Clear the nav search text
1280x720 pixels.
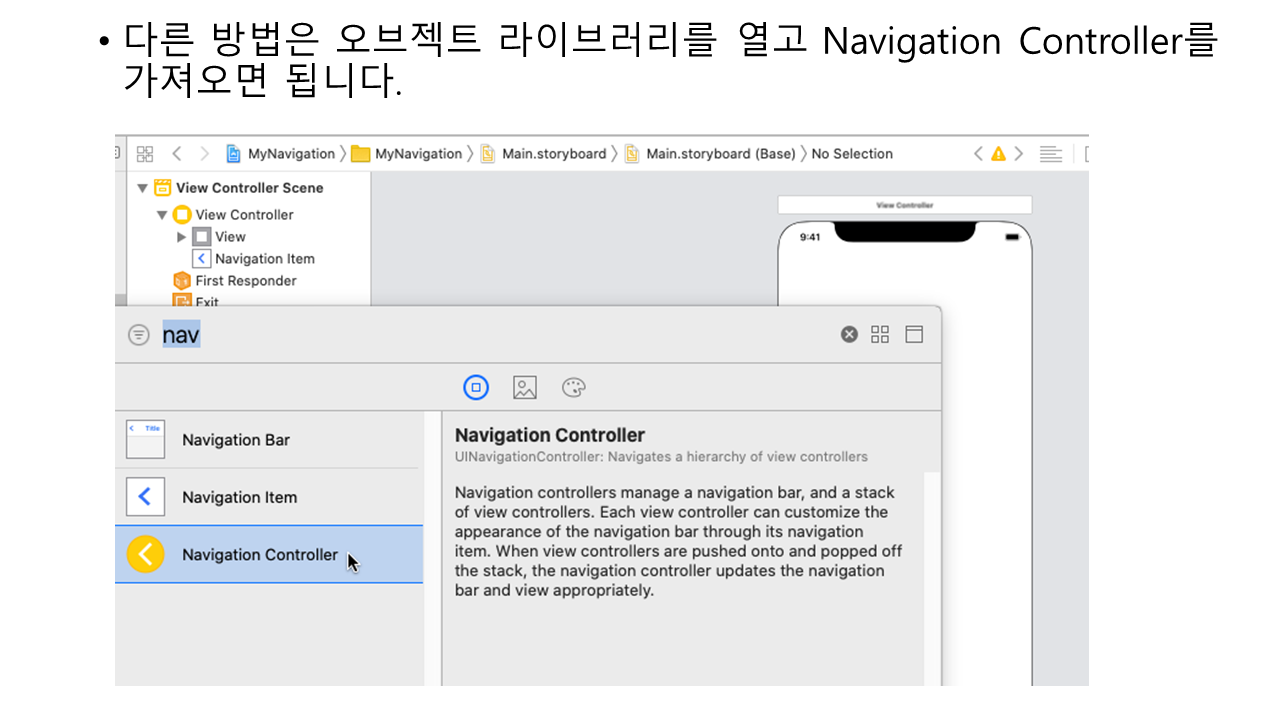click(x=849, y=335)
